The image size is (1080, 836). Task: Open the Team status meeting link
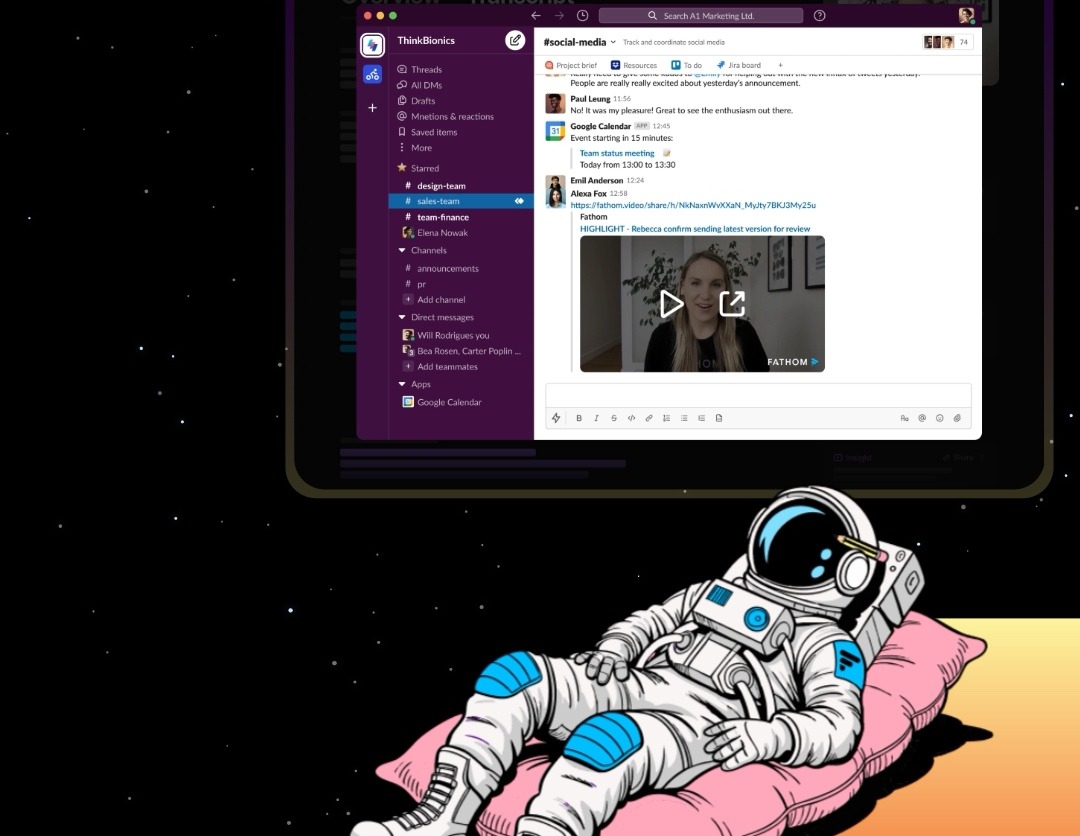tap(617, 154)
